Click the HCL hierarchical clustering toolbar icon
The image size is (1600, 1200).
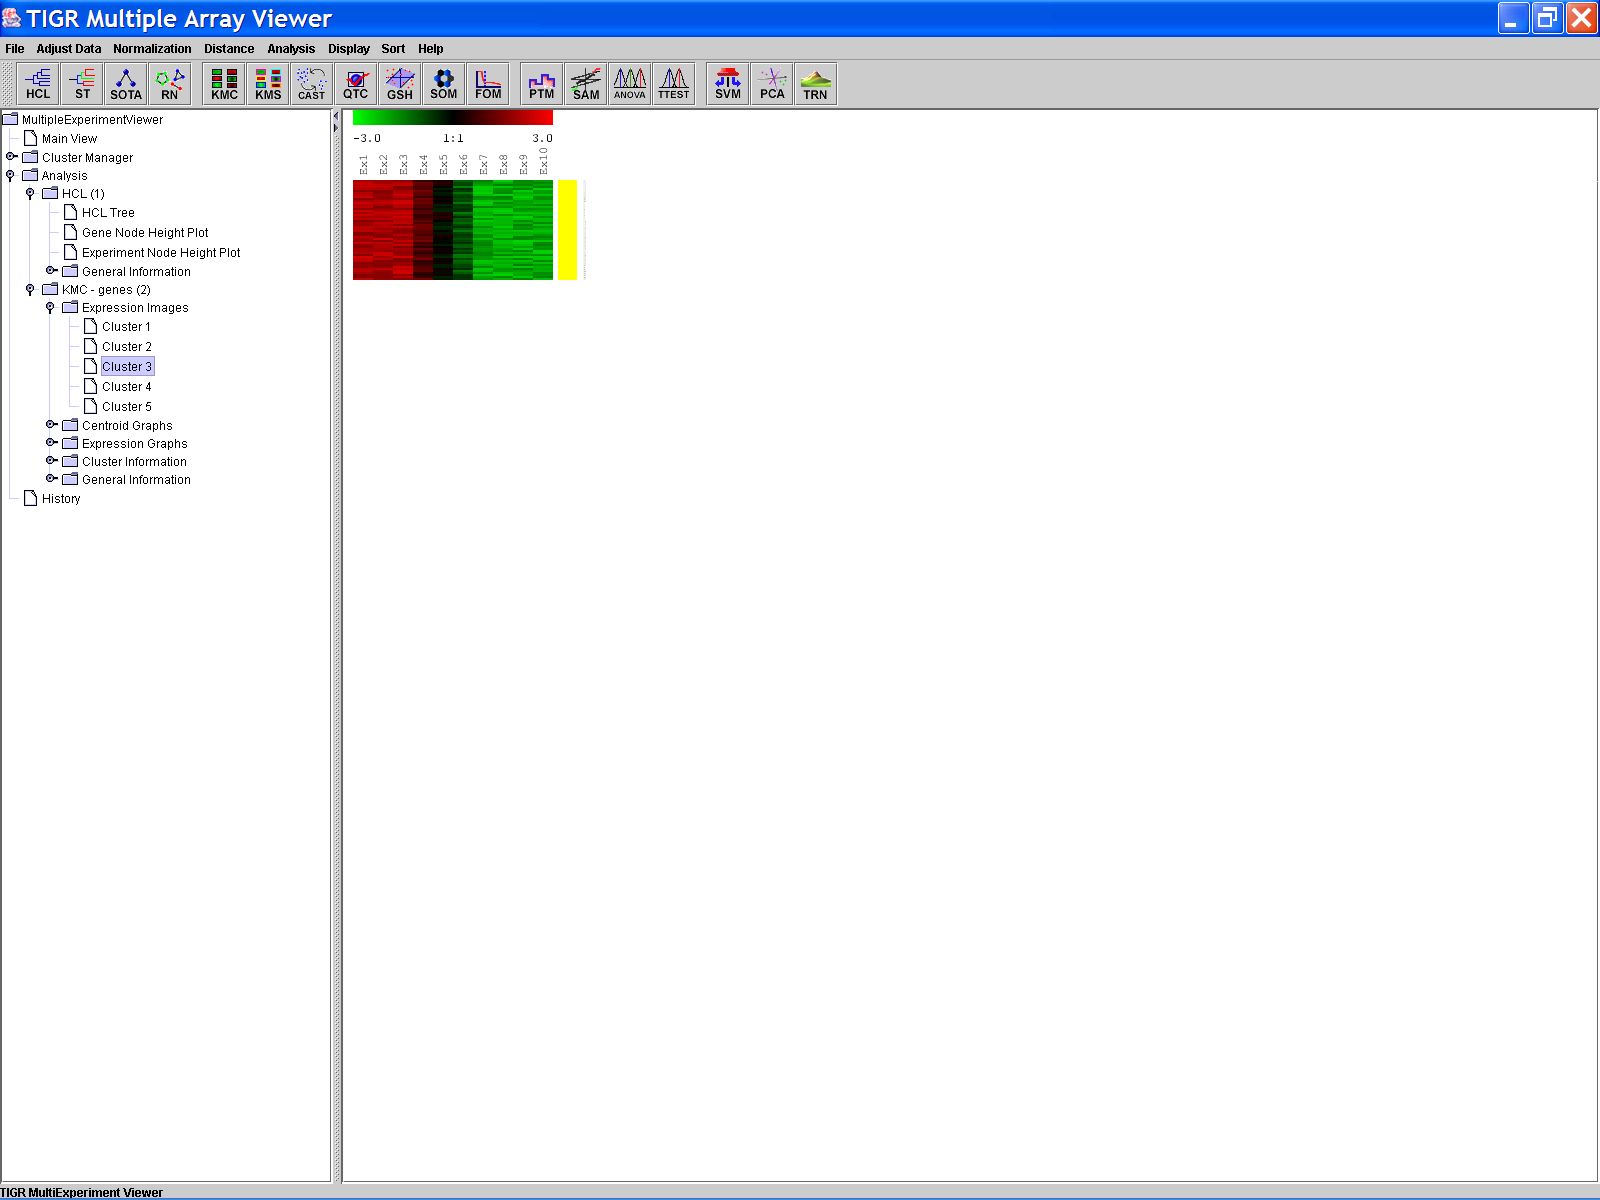pyautogui.click(x=38, y=84)
